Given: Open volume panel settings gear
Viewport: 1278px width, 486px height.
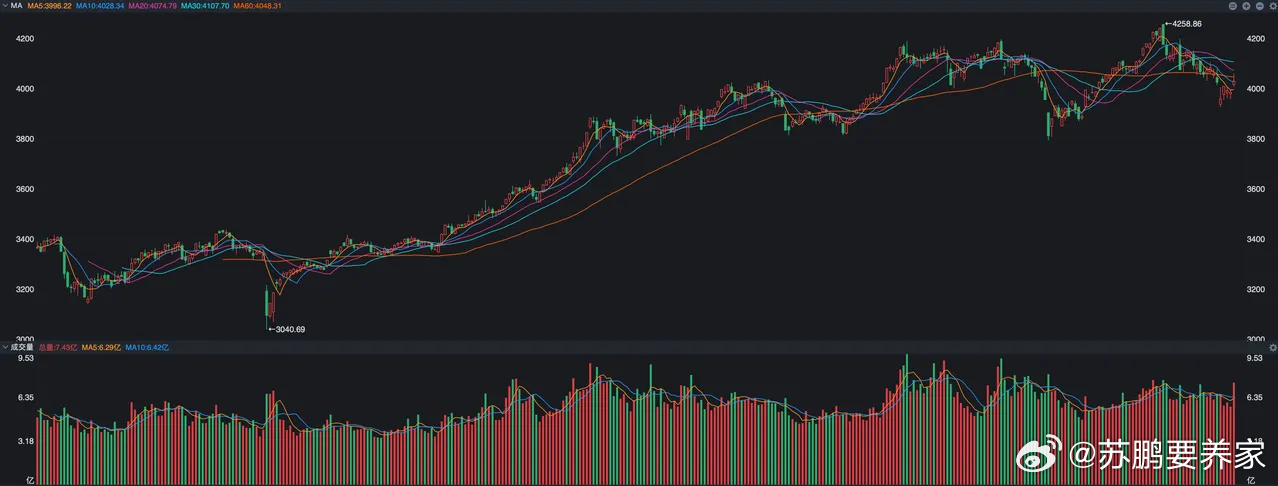Looking at the screenshot, I should [1273, 347].
